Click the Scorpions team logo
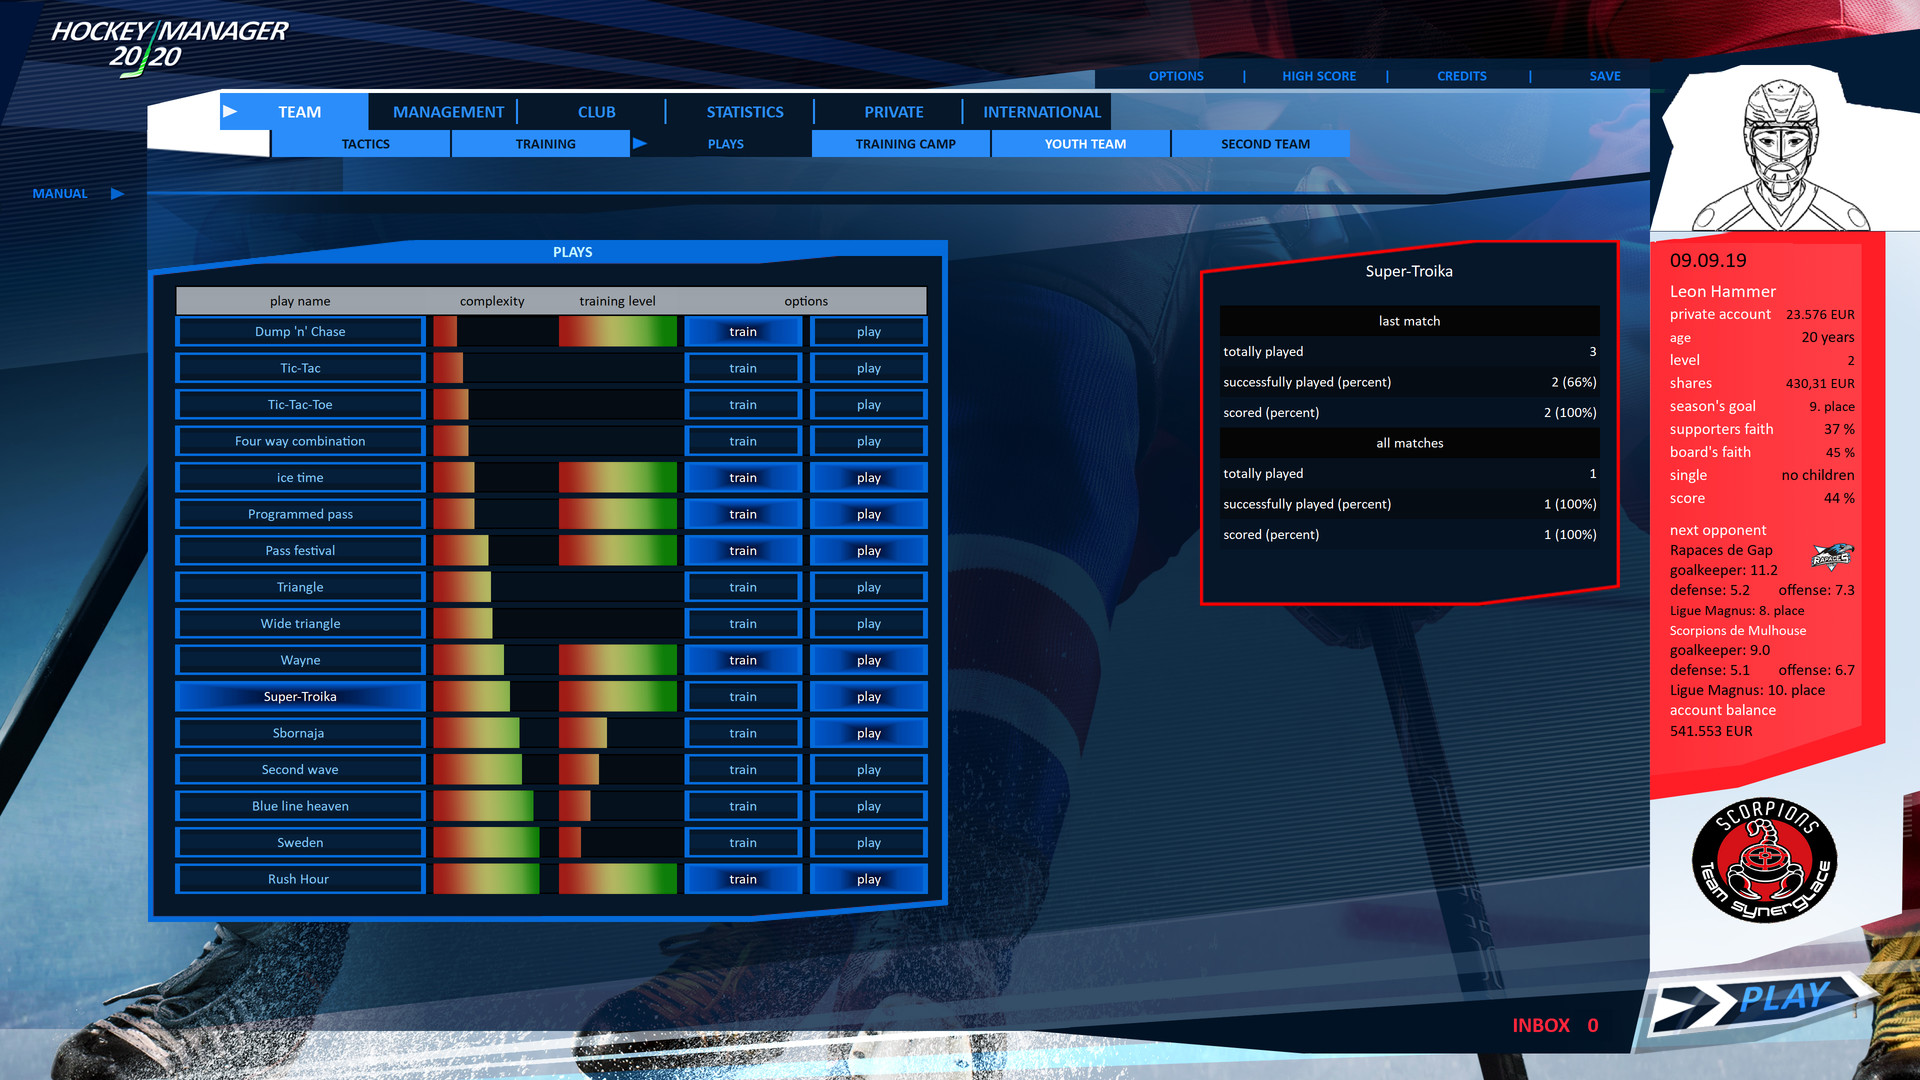This screenshot has height=1080, width=1920. (1767, 861)
